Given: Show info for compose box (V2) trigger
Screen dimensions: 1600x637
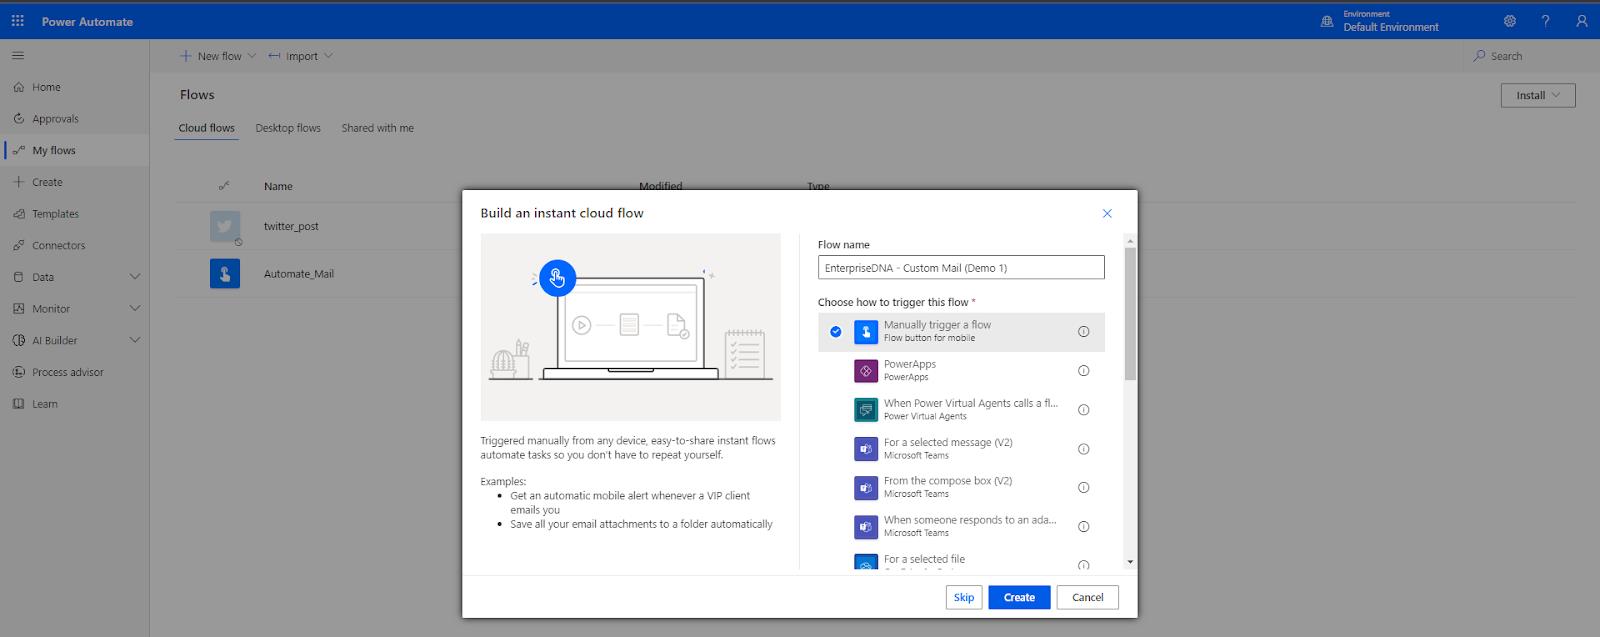Looking at the screenshot, I should [x=1083, y=487].
